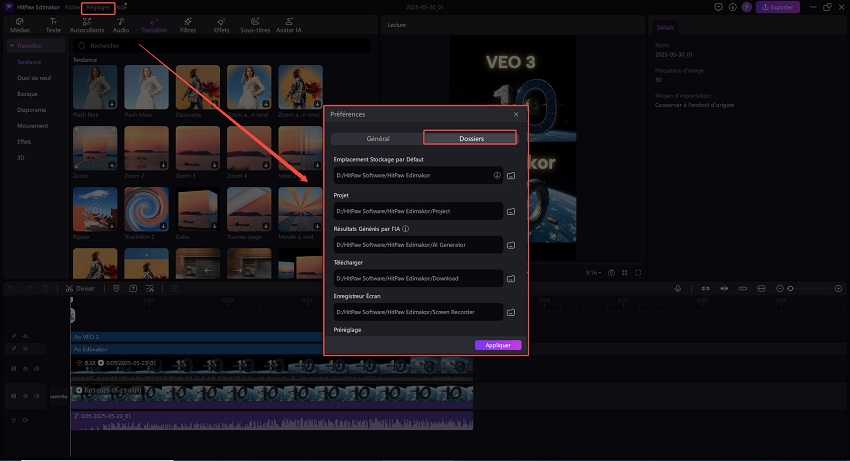Click the undo arrow in timeline toolbar
850x461 pixels.
[13, 289]
